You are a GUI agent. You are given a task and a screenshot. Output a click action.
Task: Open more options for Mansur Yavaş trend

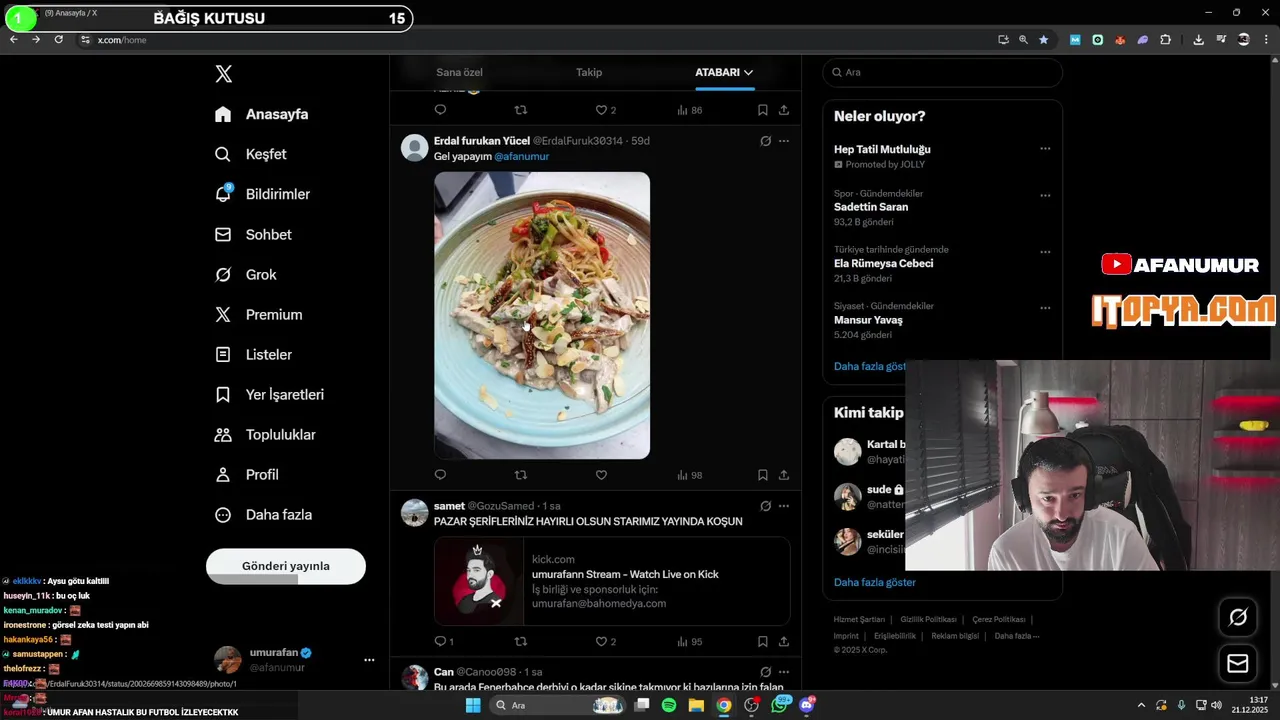pyautogui.click(x=1045, y=308)
